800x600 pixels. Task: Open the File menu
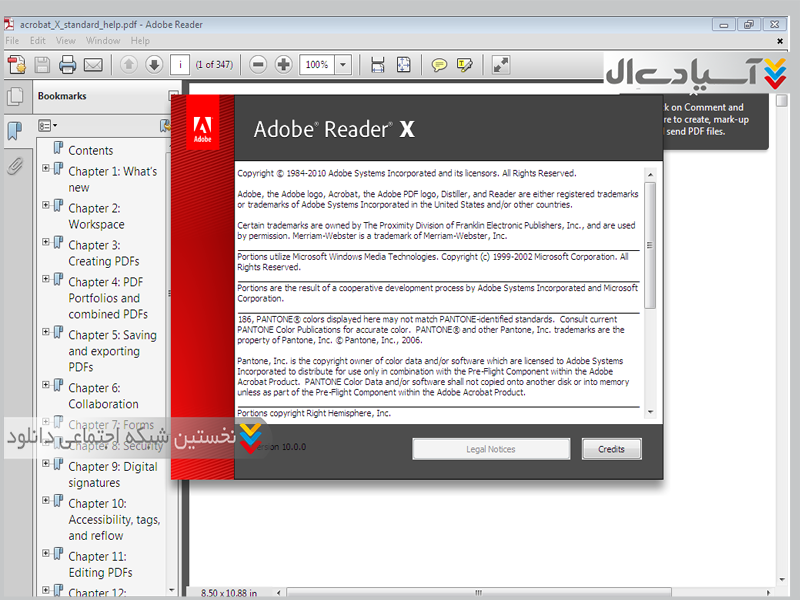(x=12, y=41)
